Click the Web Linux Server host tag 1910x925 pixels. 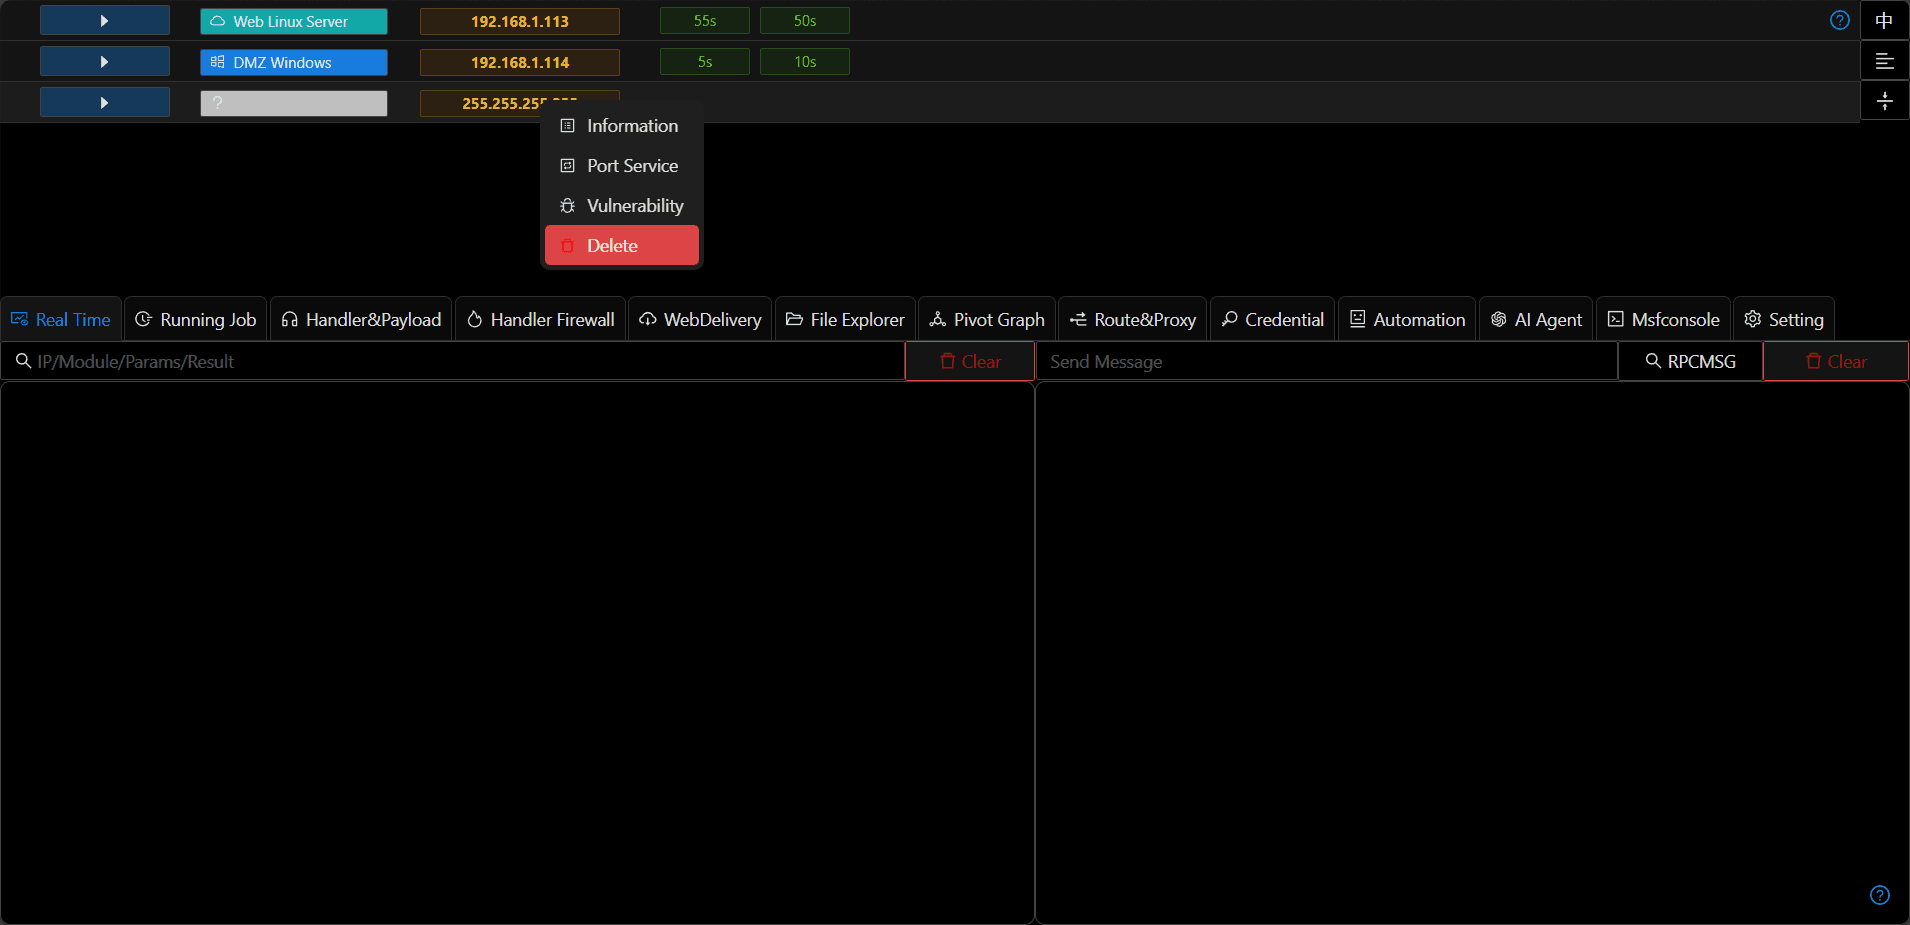(293, 21)
